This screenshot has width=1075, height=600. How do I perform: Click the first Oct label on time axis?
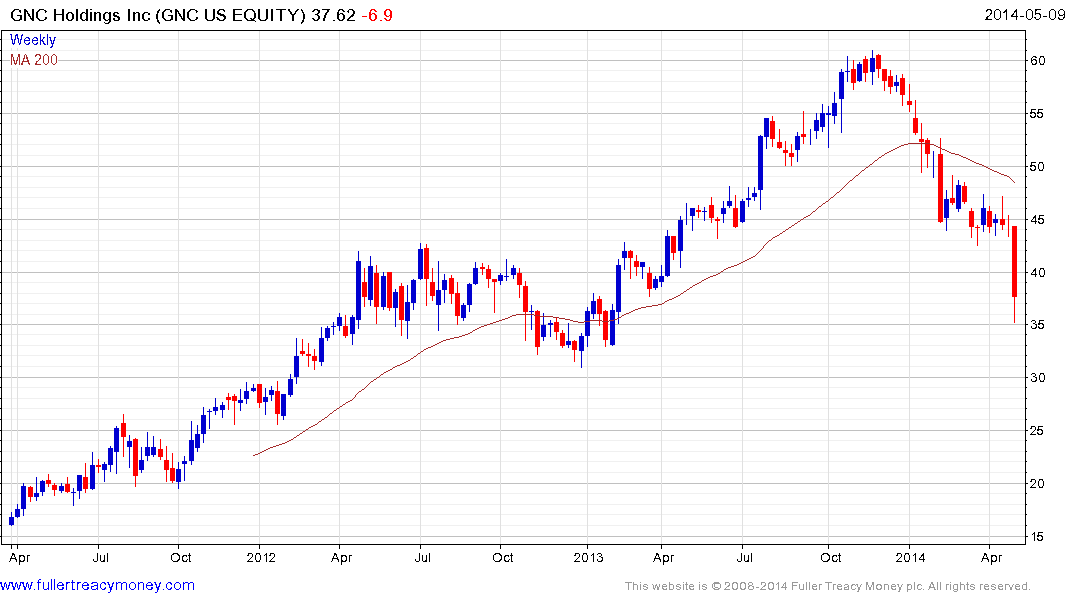click(181, 557)
